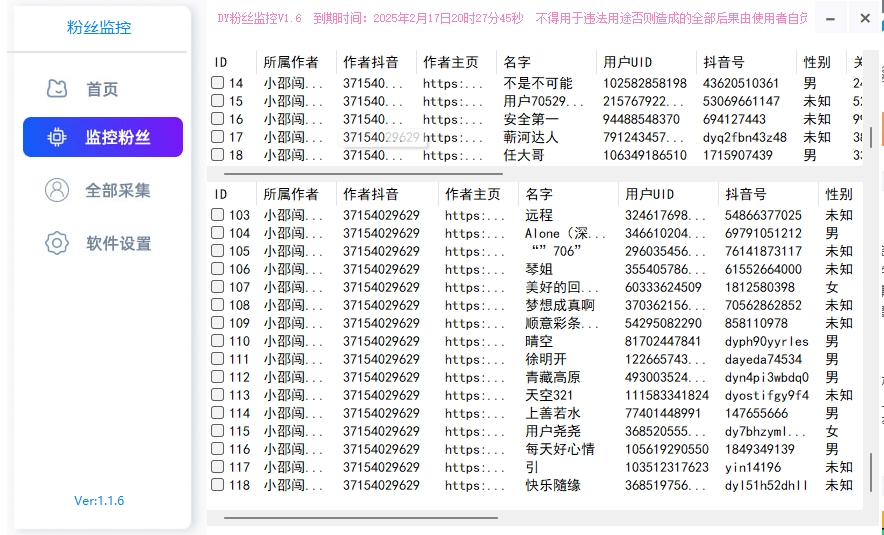
Task: Click the name cell 远程
Action: (539, 215)
